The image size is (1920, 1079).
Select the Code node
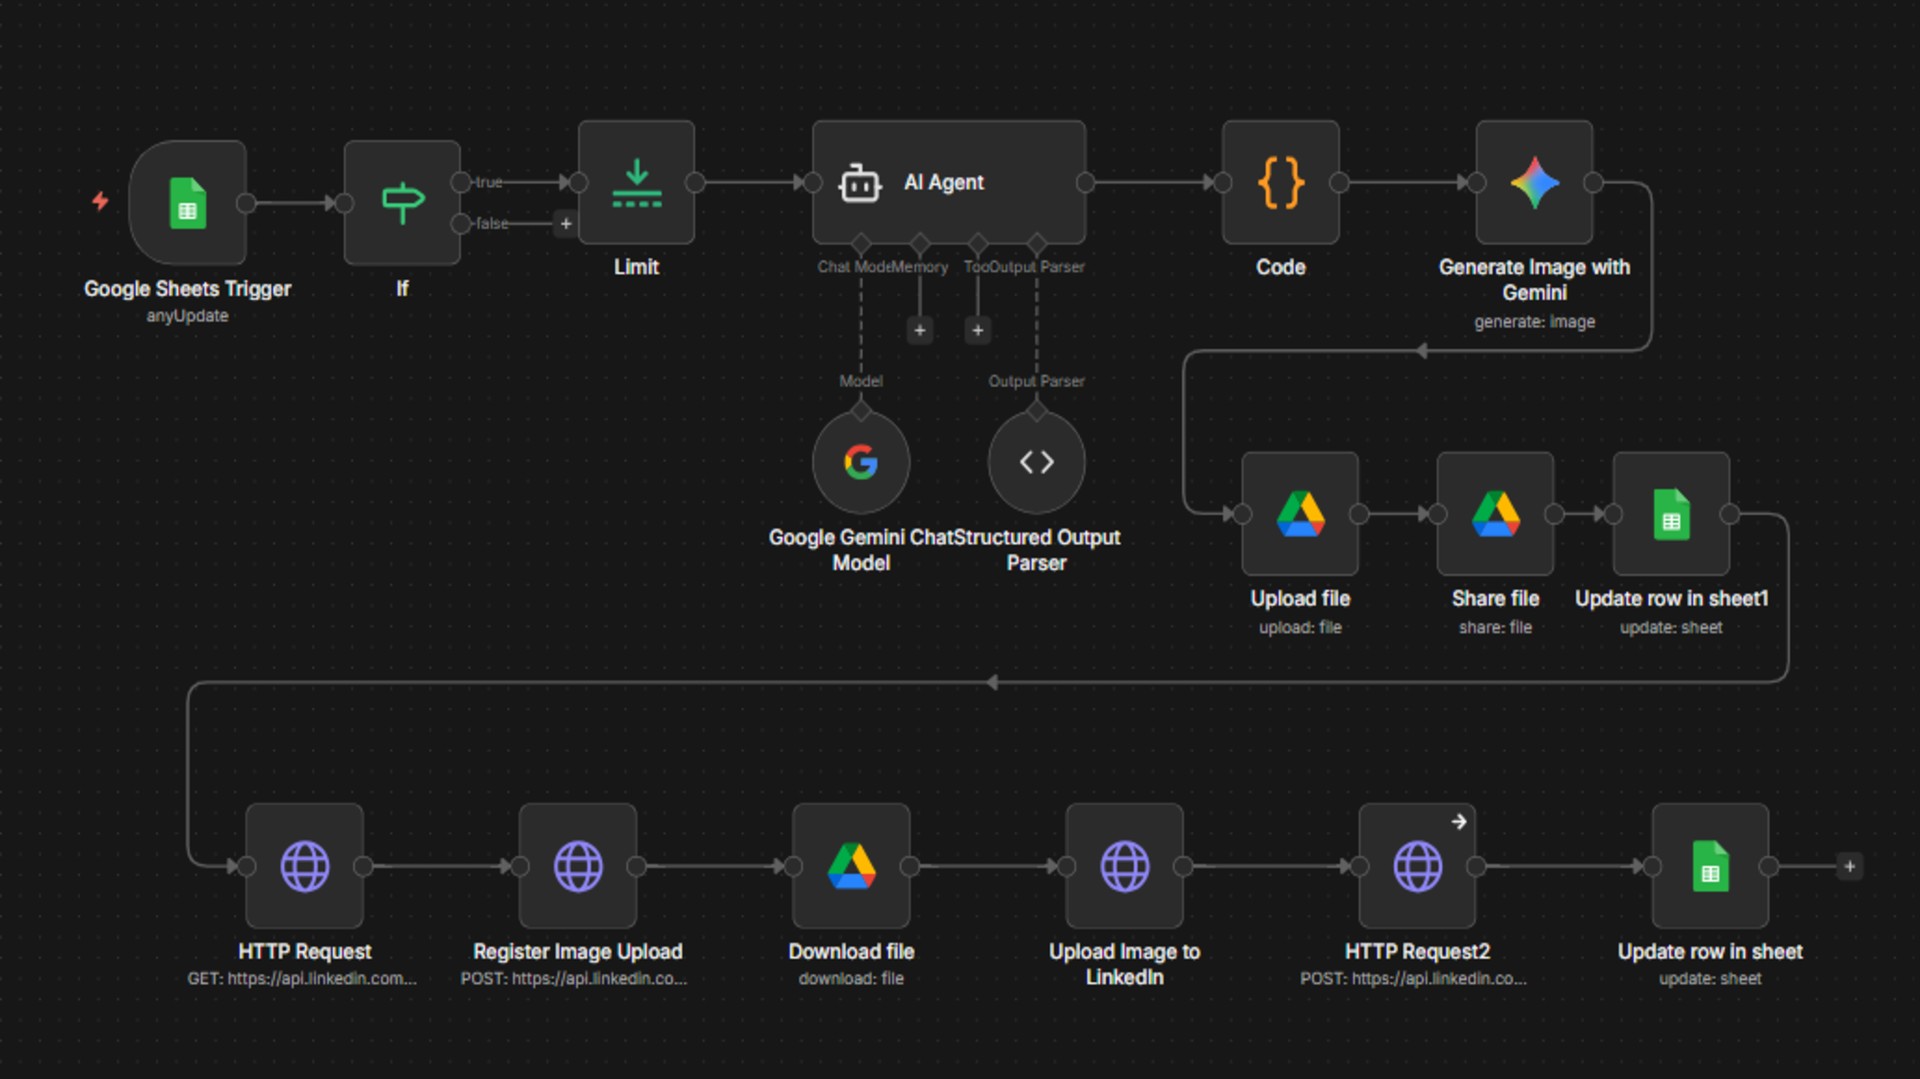1280,183
